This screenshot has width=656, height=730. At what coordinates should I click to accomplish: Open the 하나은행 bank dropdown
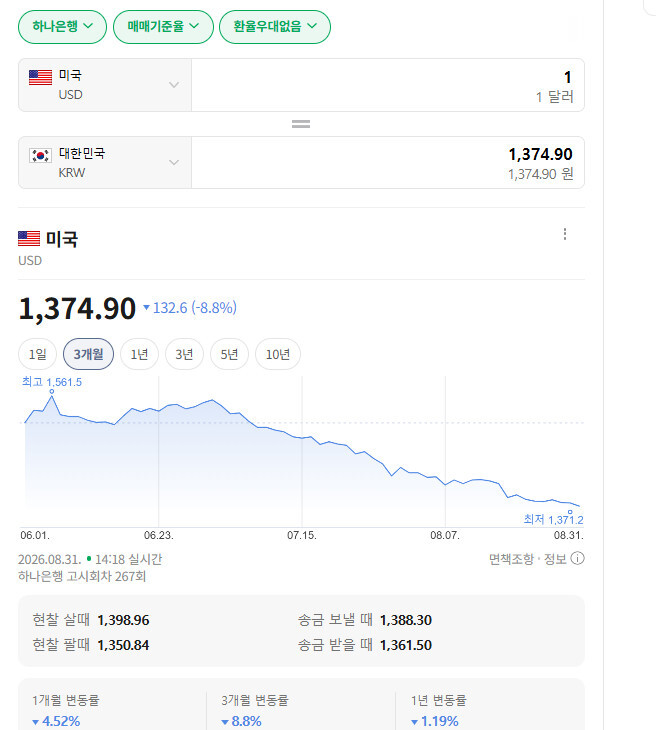(62, 27)
